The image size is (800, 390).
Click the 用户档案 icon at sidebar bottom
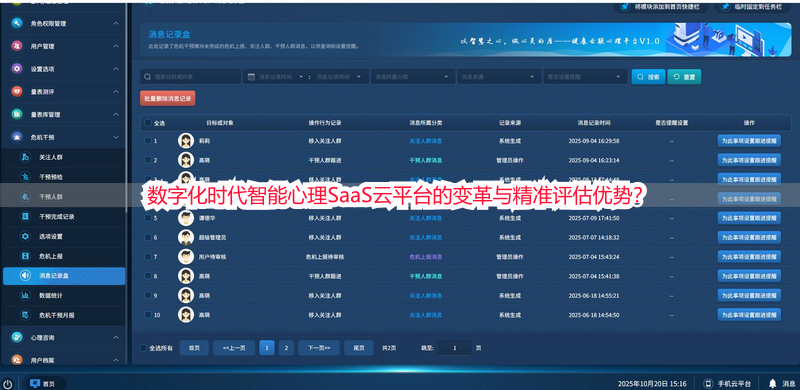click(x=17, y=360)
